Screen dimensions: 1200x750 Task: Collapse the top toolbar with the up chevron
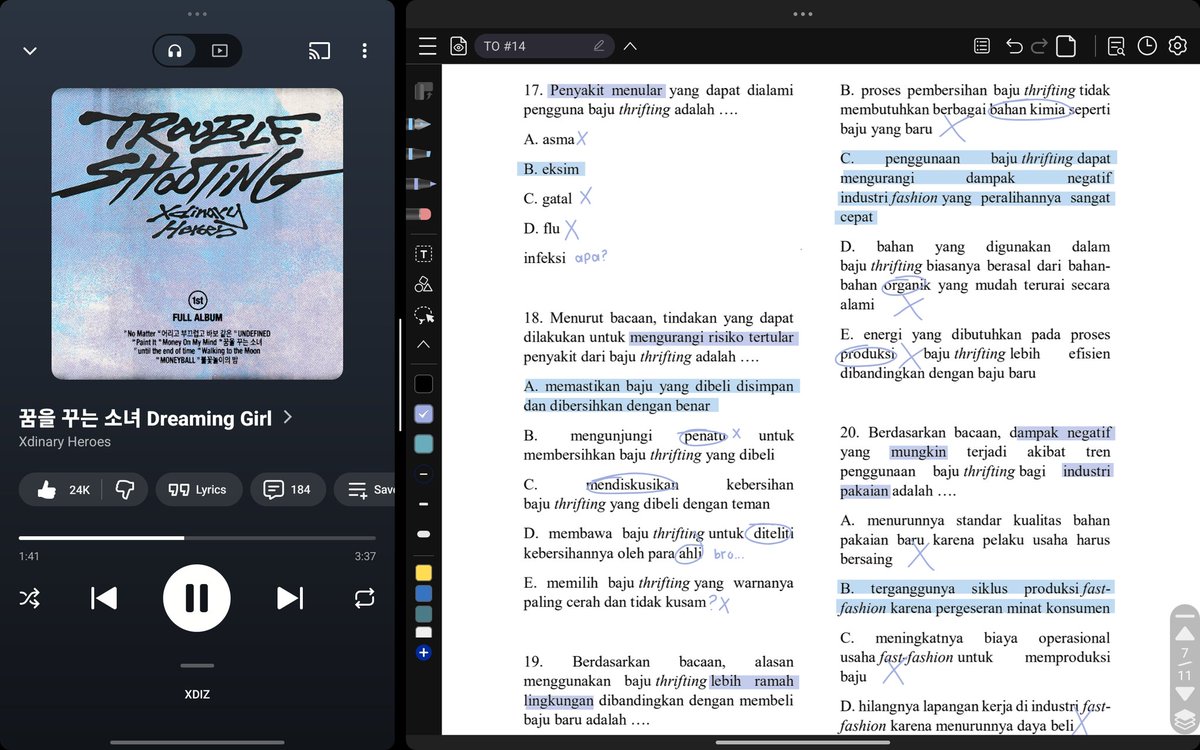(630, 46)
